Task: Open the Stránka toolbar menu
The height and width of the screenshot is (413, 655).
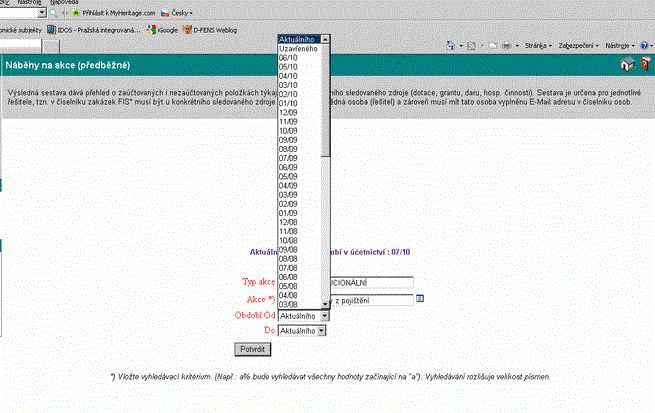Action: (x=538, y=46)
